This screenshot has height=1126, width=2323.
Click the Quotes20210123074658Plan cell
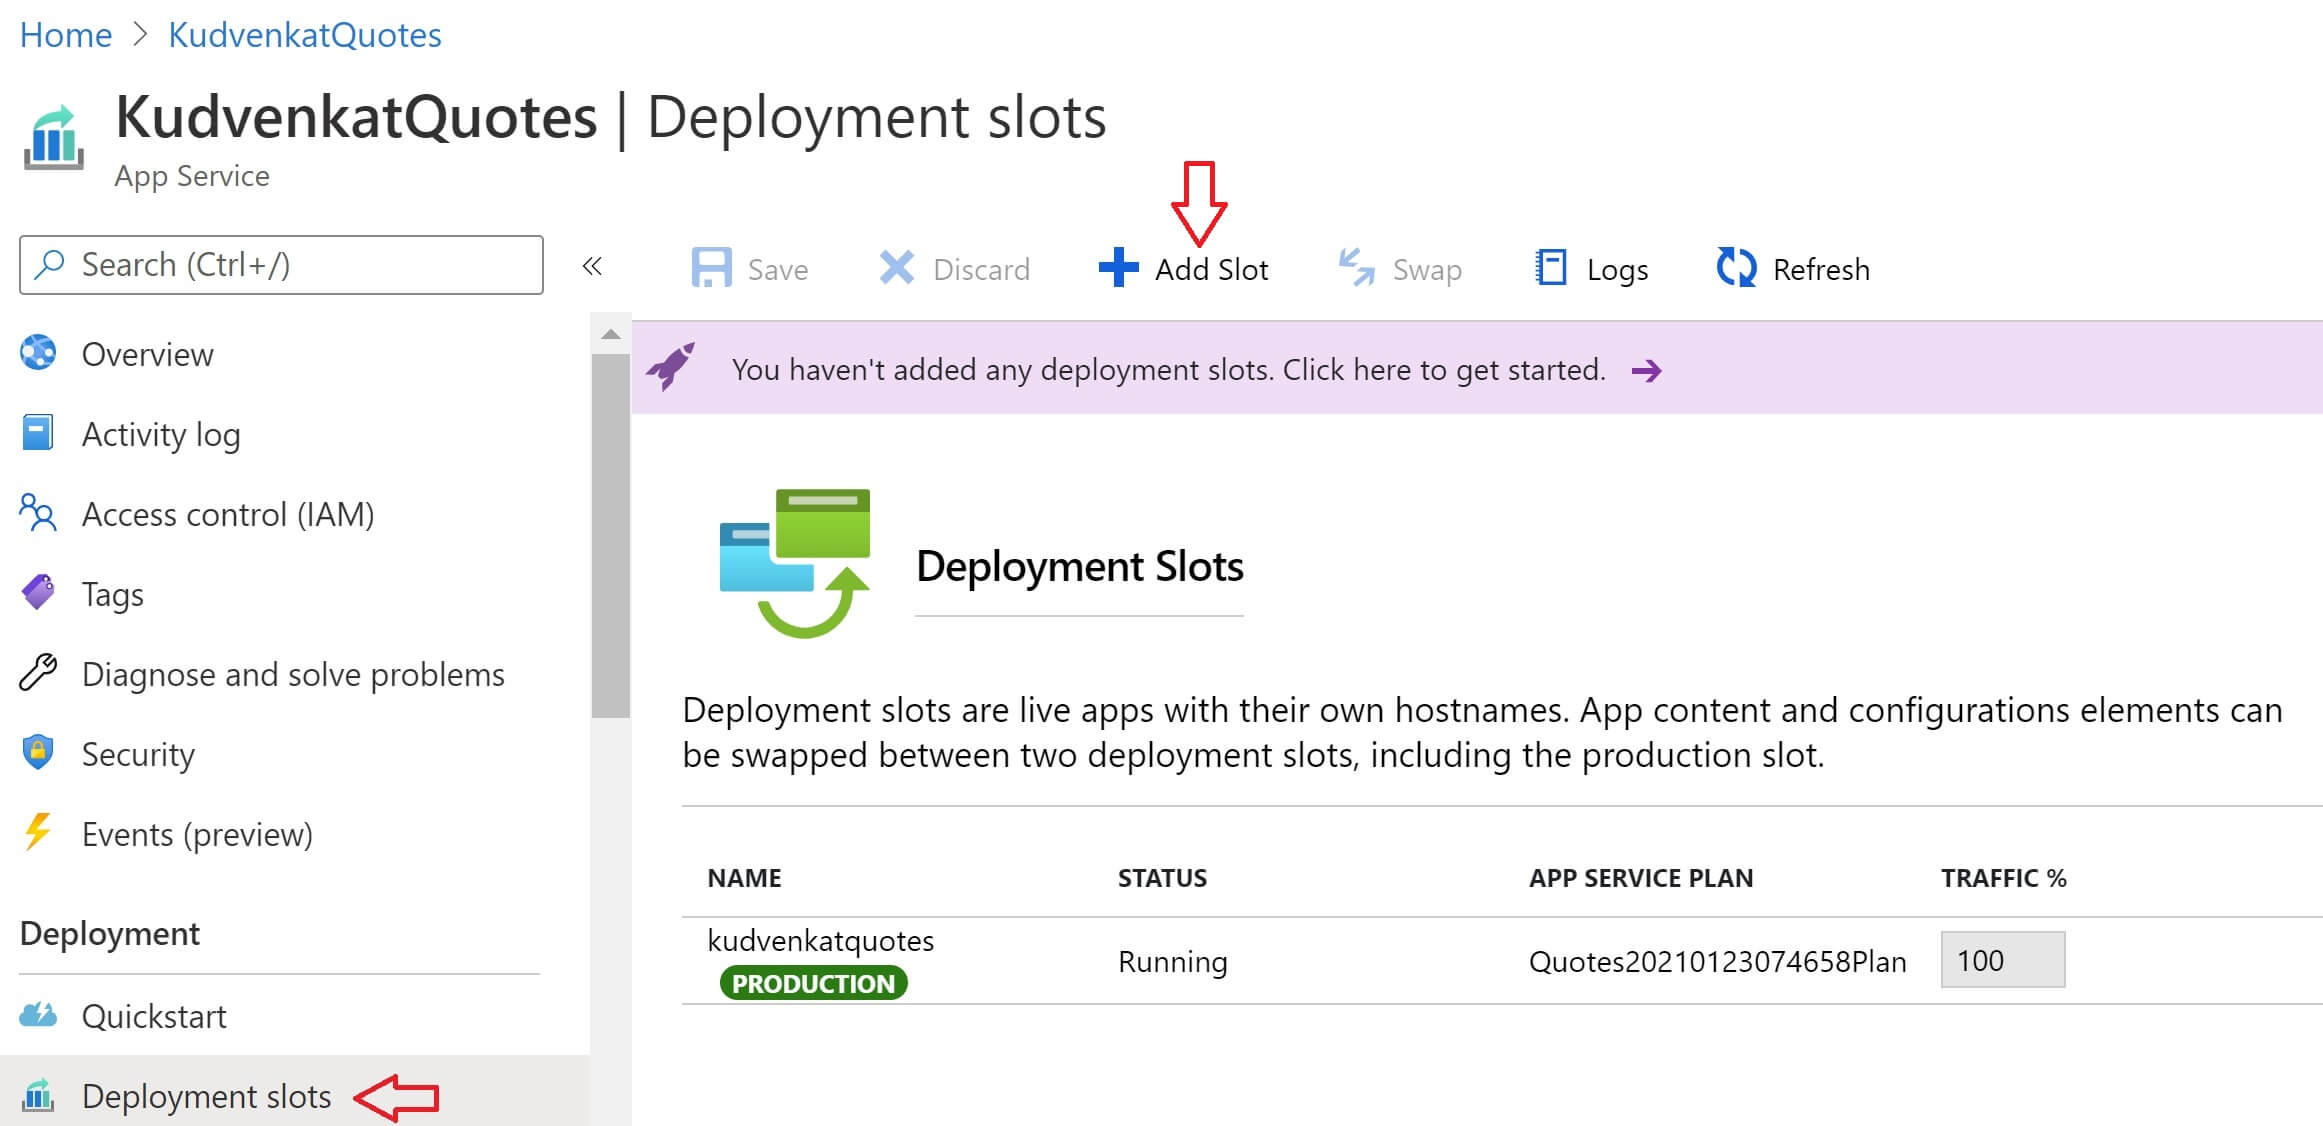1717,961
